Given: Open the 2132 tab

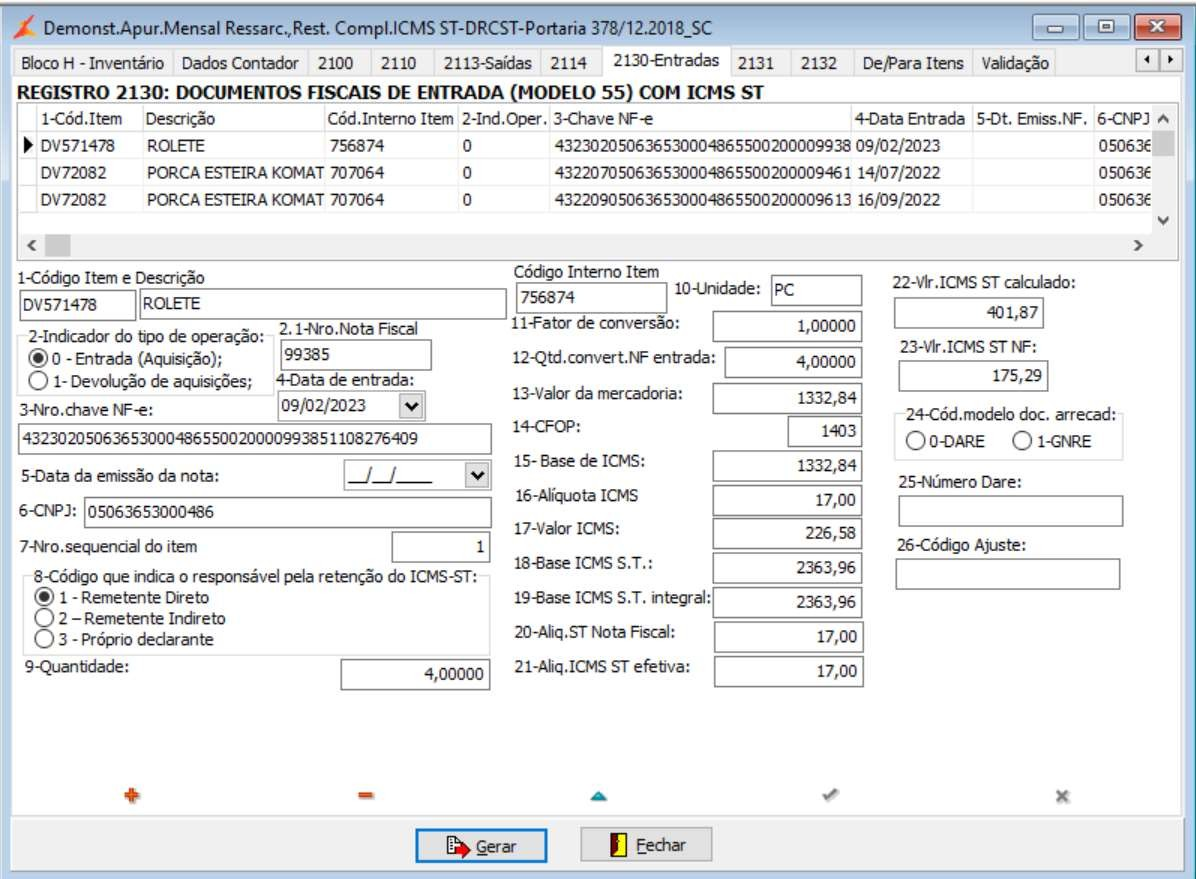Looking at the screenshot, I should [x=818, y=63].
